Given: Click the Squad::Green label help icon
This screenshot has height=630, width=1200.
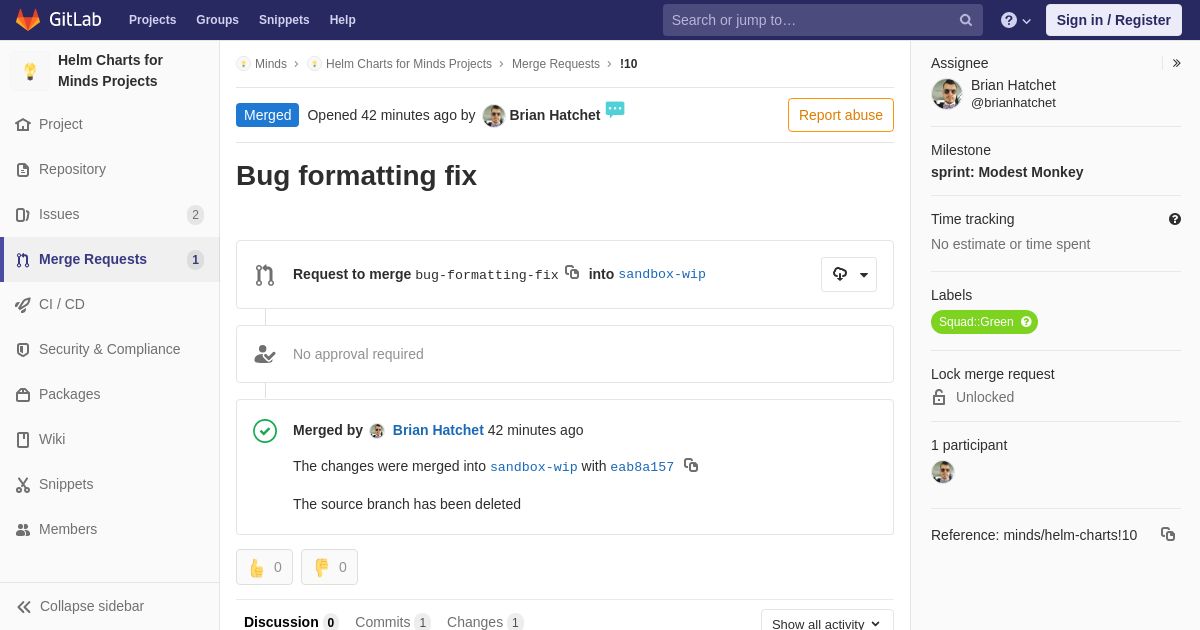Looking at the screenshot, I should [1026, 322].
